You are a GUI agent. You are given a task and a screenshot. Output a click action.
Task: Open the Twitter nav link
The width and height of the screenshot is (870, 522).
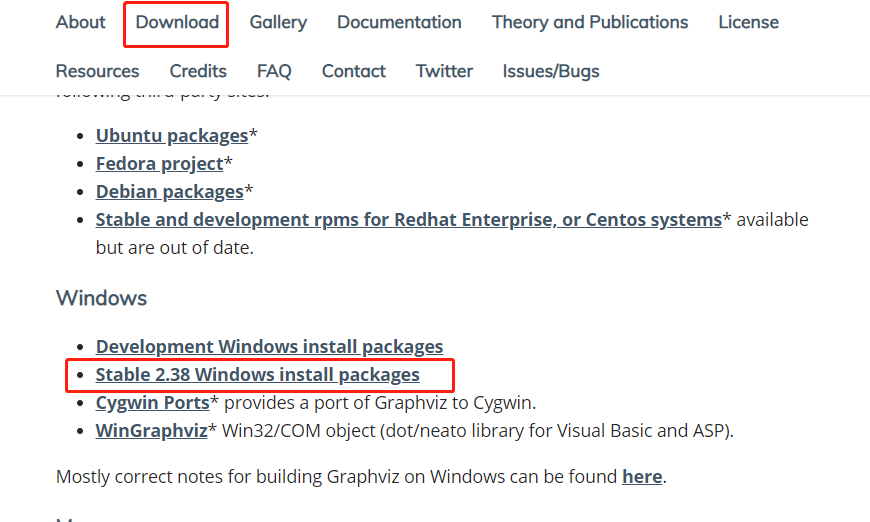click(x=444, y=71)
